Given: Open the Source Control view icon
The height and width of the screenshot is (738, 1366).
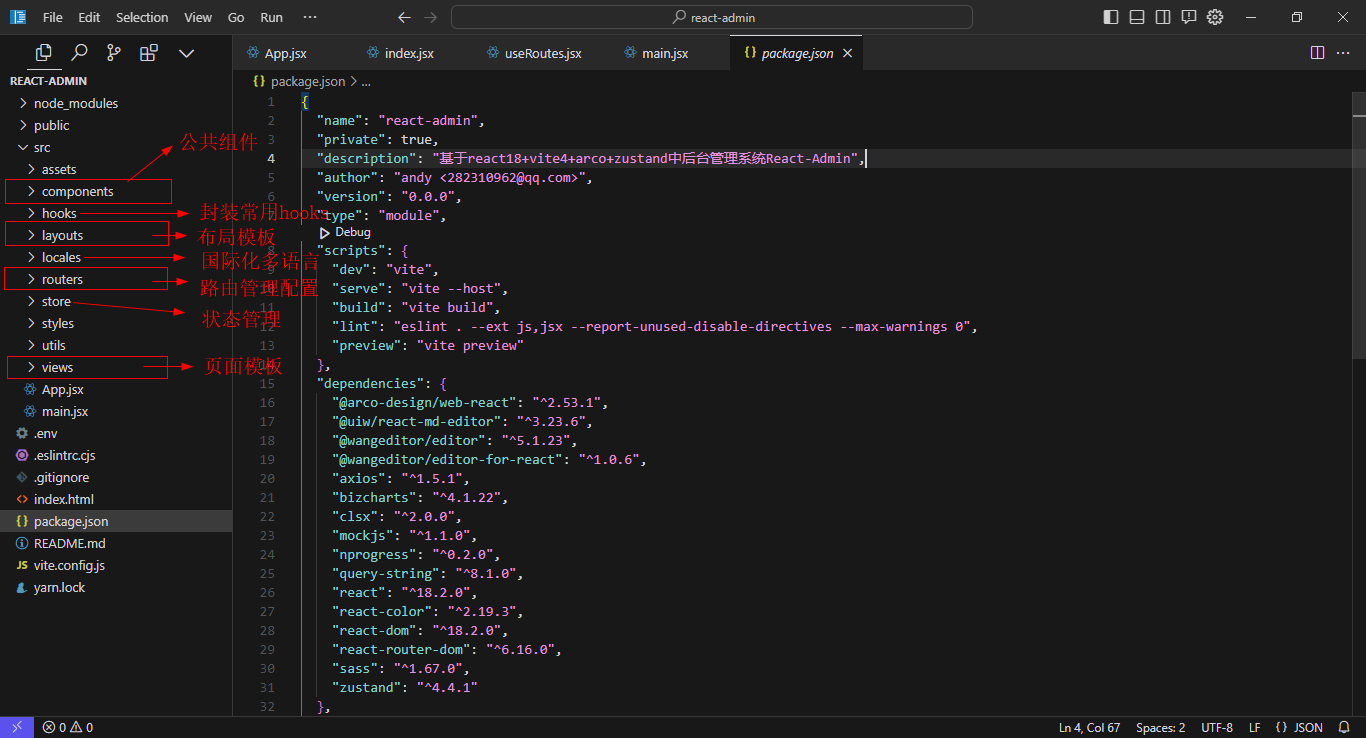Looking at the screenshot, I should 114,53.
